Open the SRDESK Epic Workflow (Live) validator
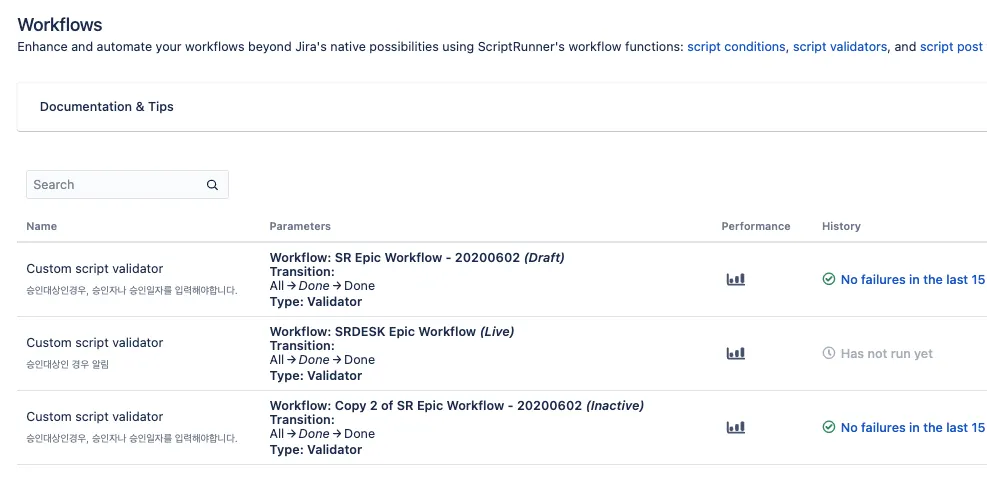This screenshot has width=987, height=484. click(94, 343)
